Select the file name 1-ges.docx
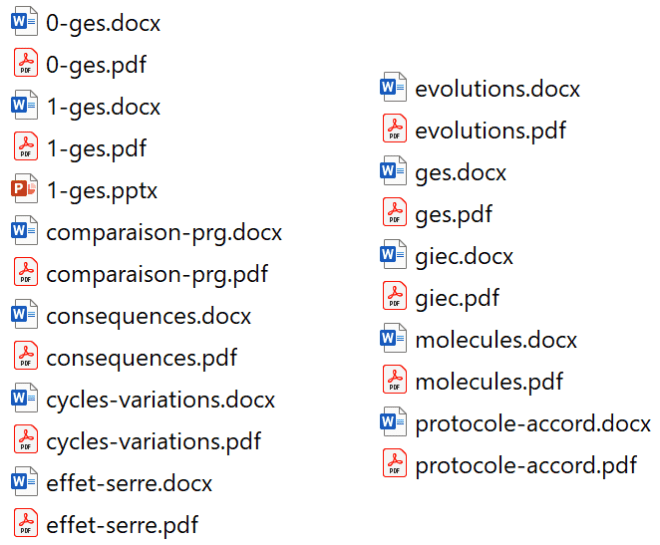This screenshot has width=660, height=545. [x=103, y=106]
